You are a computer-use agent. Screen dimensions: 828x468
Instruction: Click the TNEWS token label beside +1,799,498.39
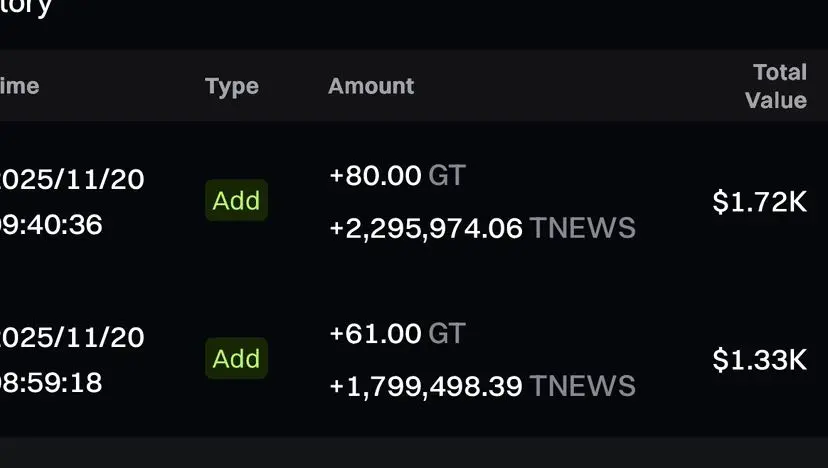(582, 386)
